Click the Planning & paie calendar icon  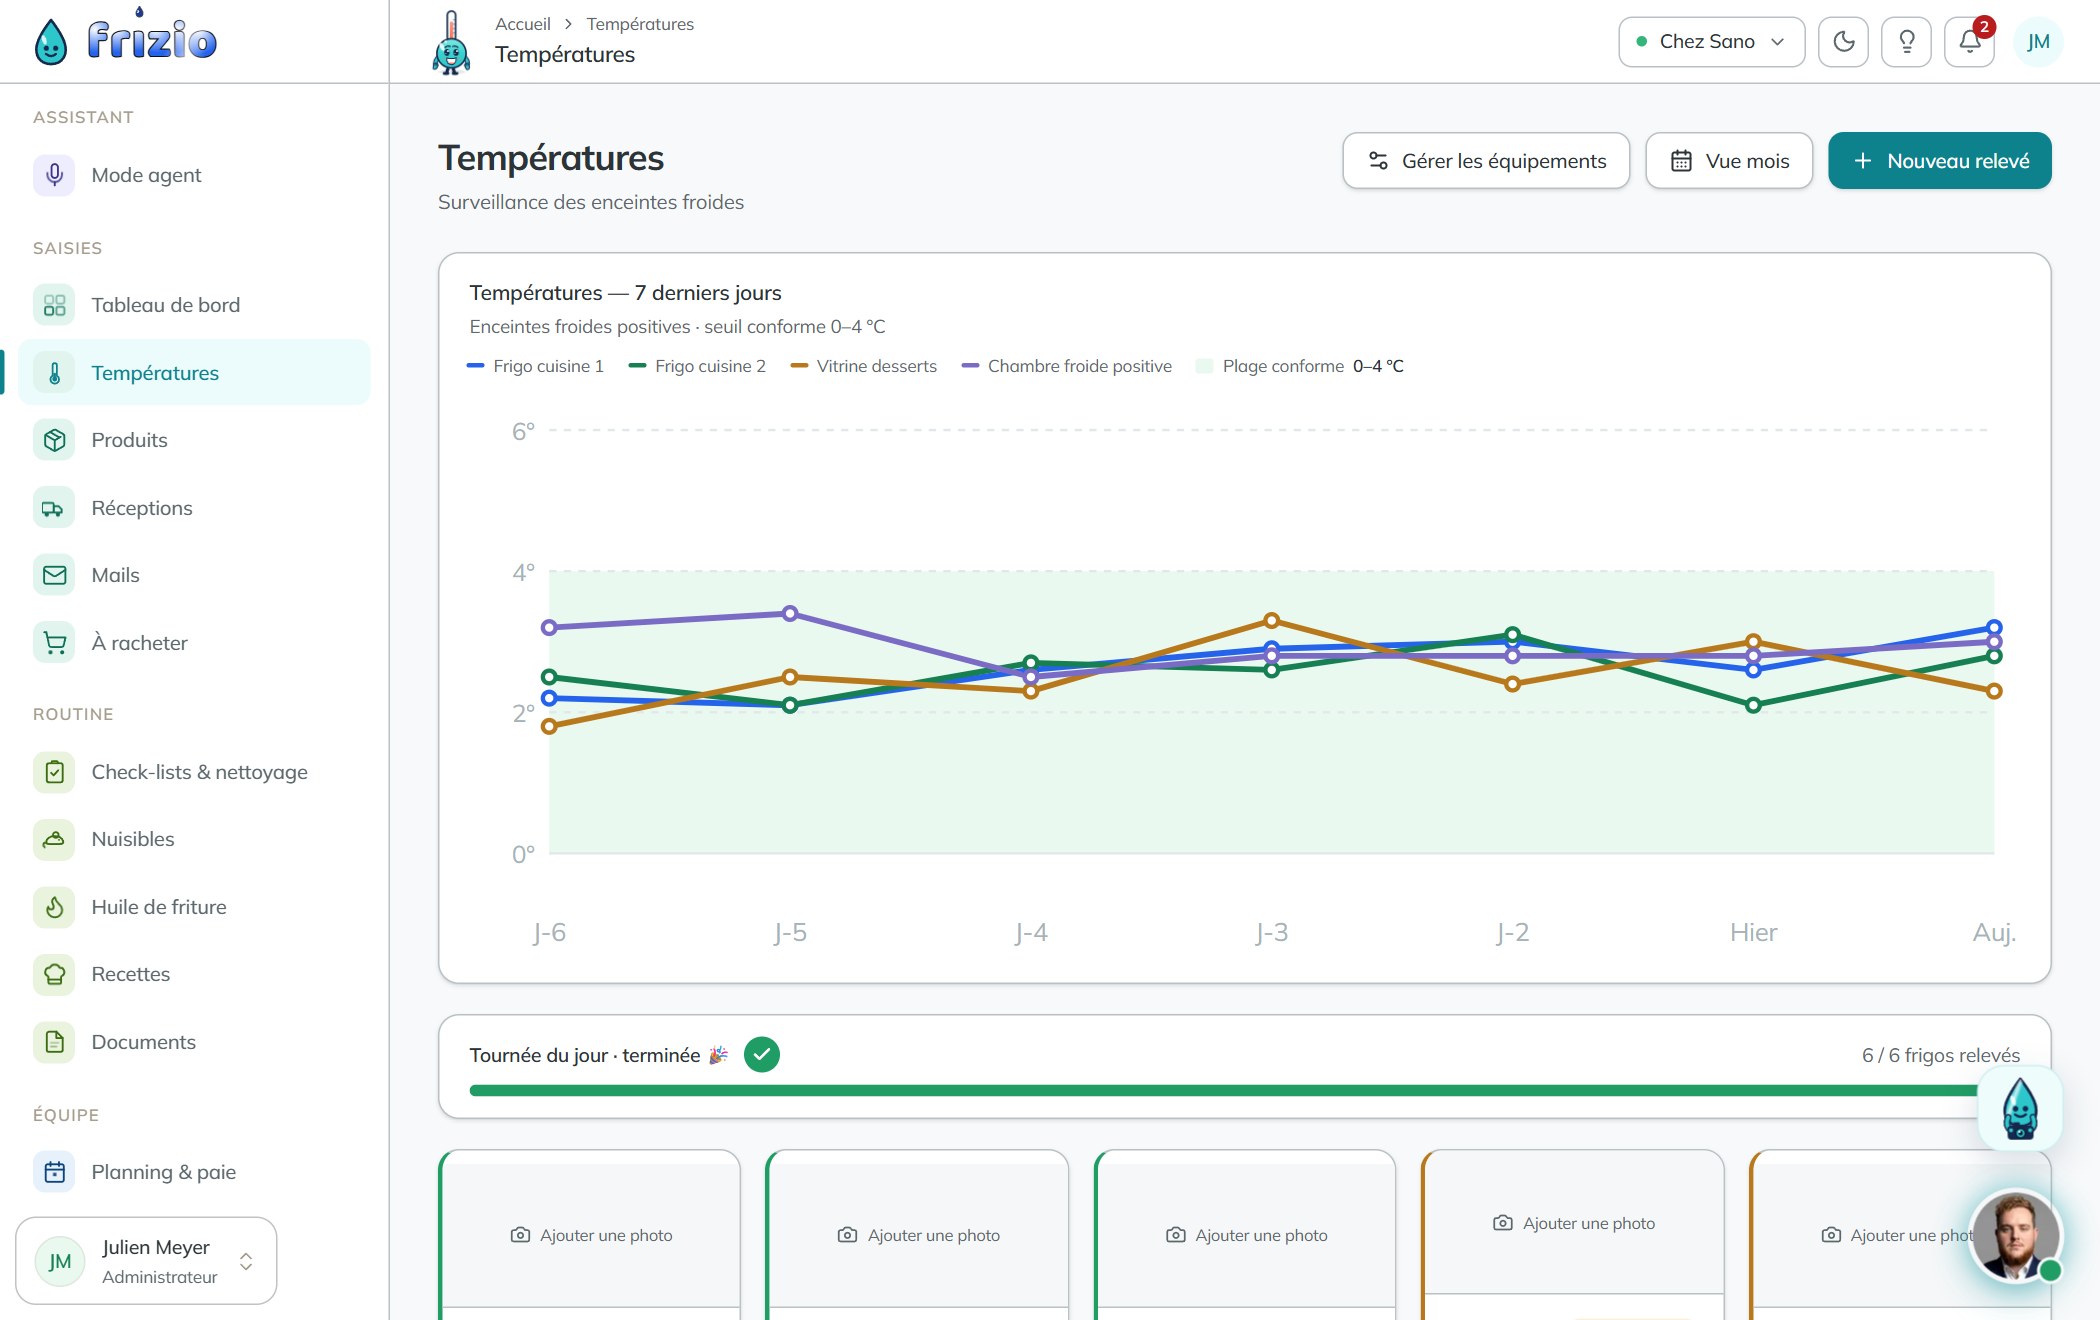pos(54,1172)
